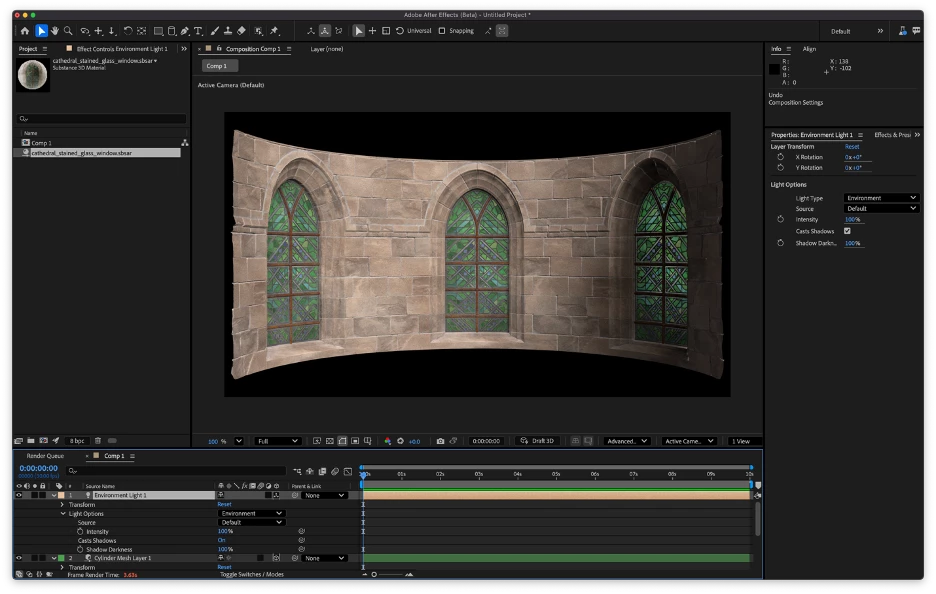Open the Align panel tab

pos(809,49)
